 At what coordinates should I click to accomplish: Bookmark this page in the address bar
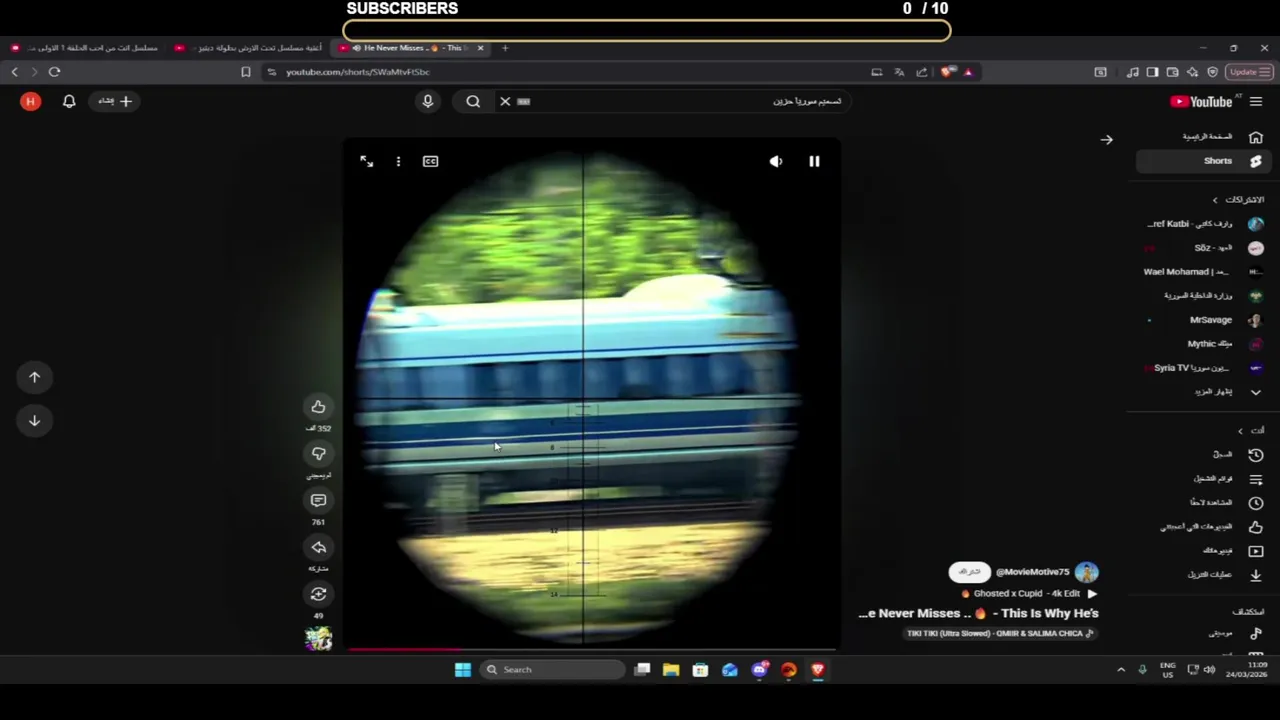[x=245, y=72]
